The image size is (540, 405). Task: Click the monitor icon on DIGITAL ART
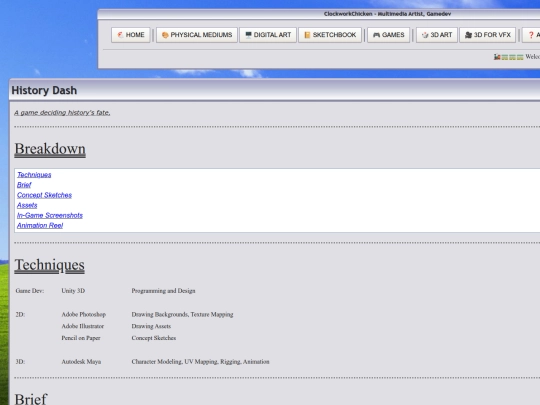[248, 35]
